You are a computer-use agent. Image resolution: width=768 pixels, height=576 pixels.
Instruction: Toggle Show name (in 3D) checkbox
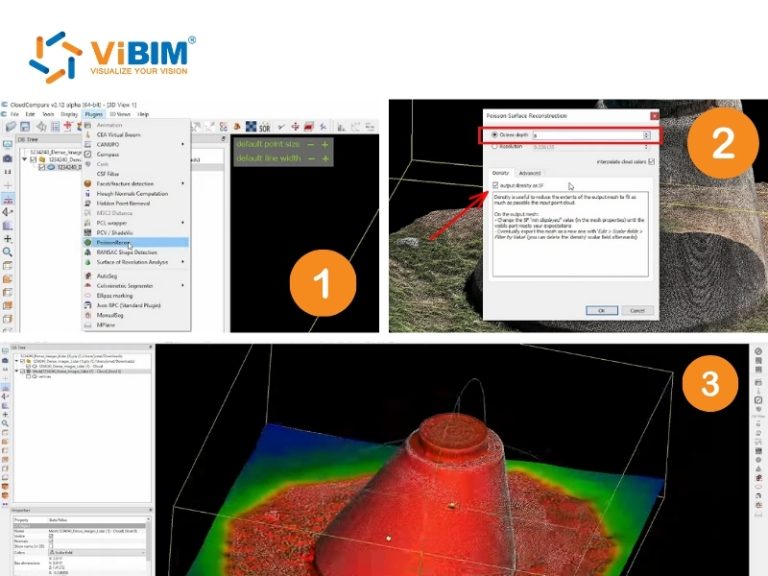(51, 546)
